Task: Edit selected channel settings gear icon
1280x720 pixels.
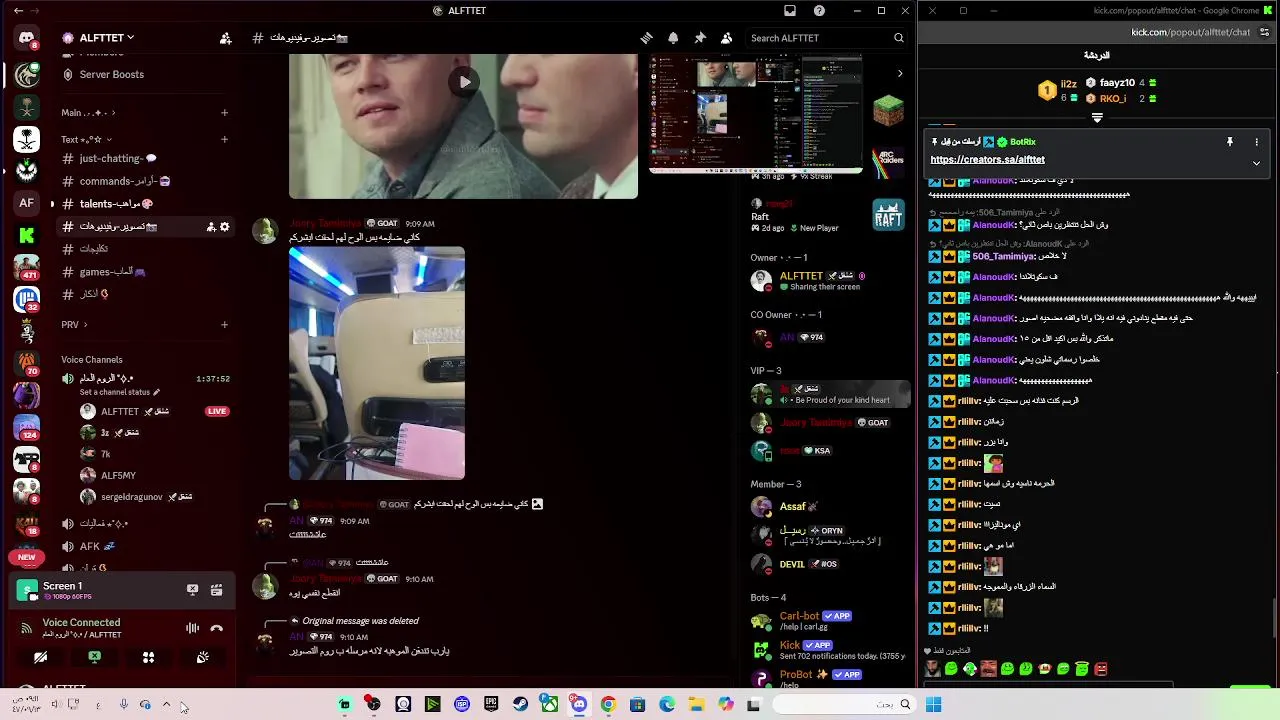Action: (x=225, y=227)
